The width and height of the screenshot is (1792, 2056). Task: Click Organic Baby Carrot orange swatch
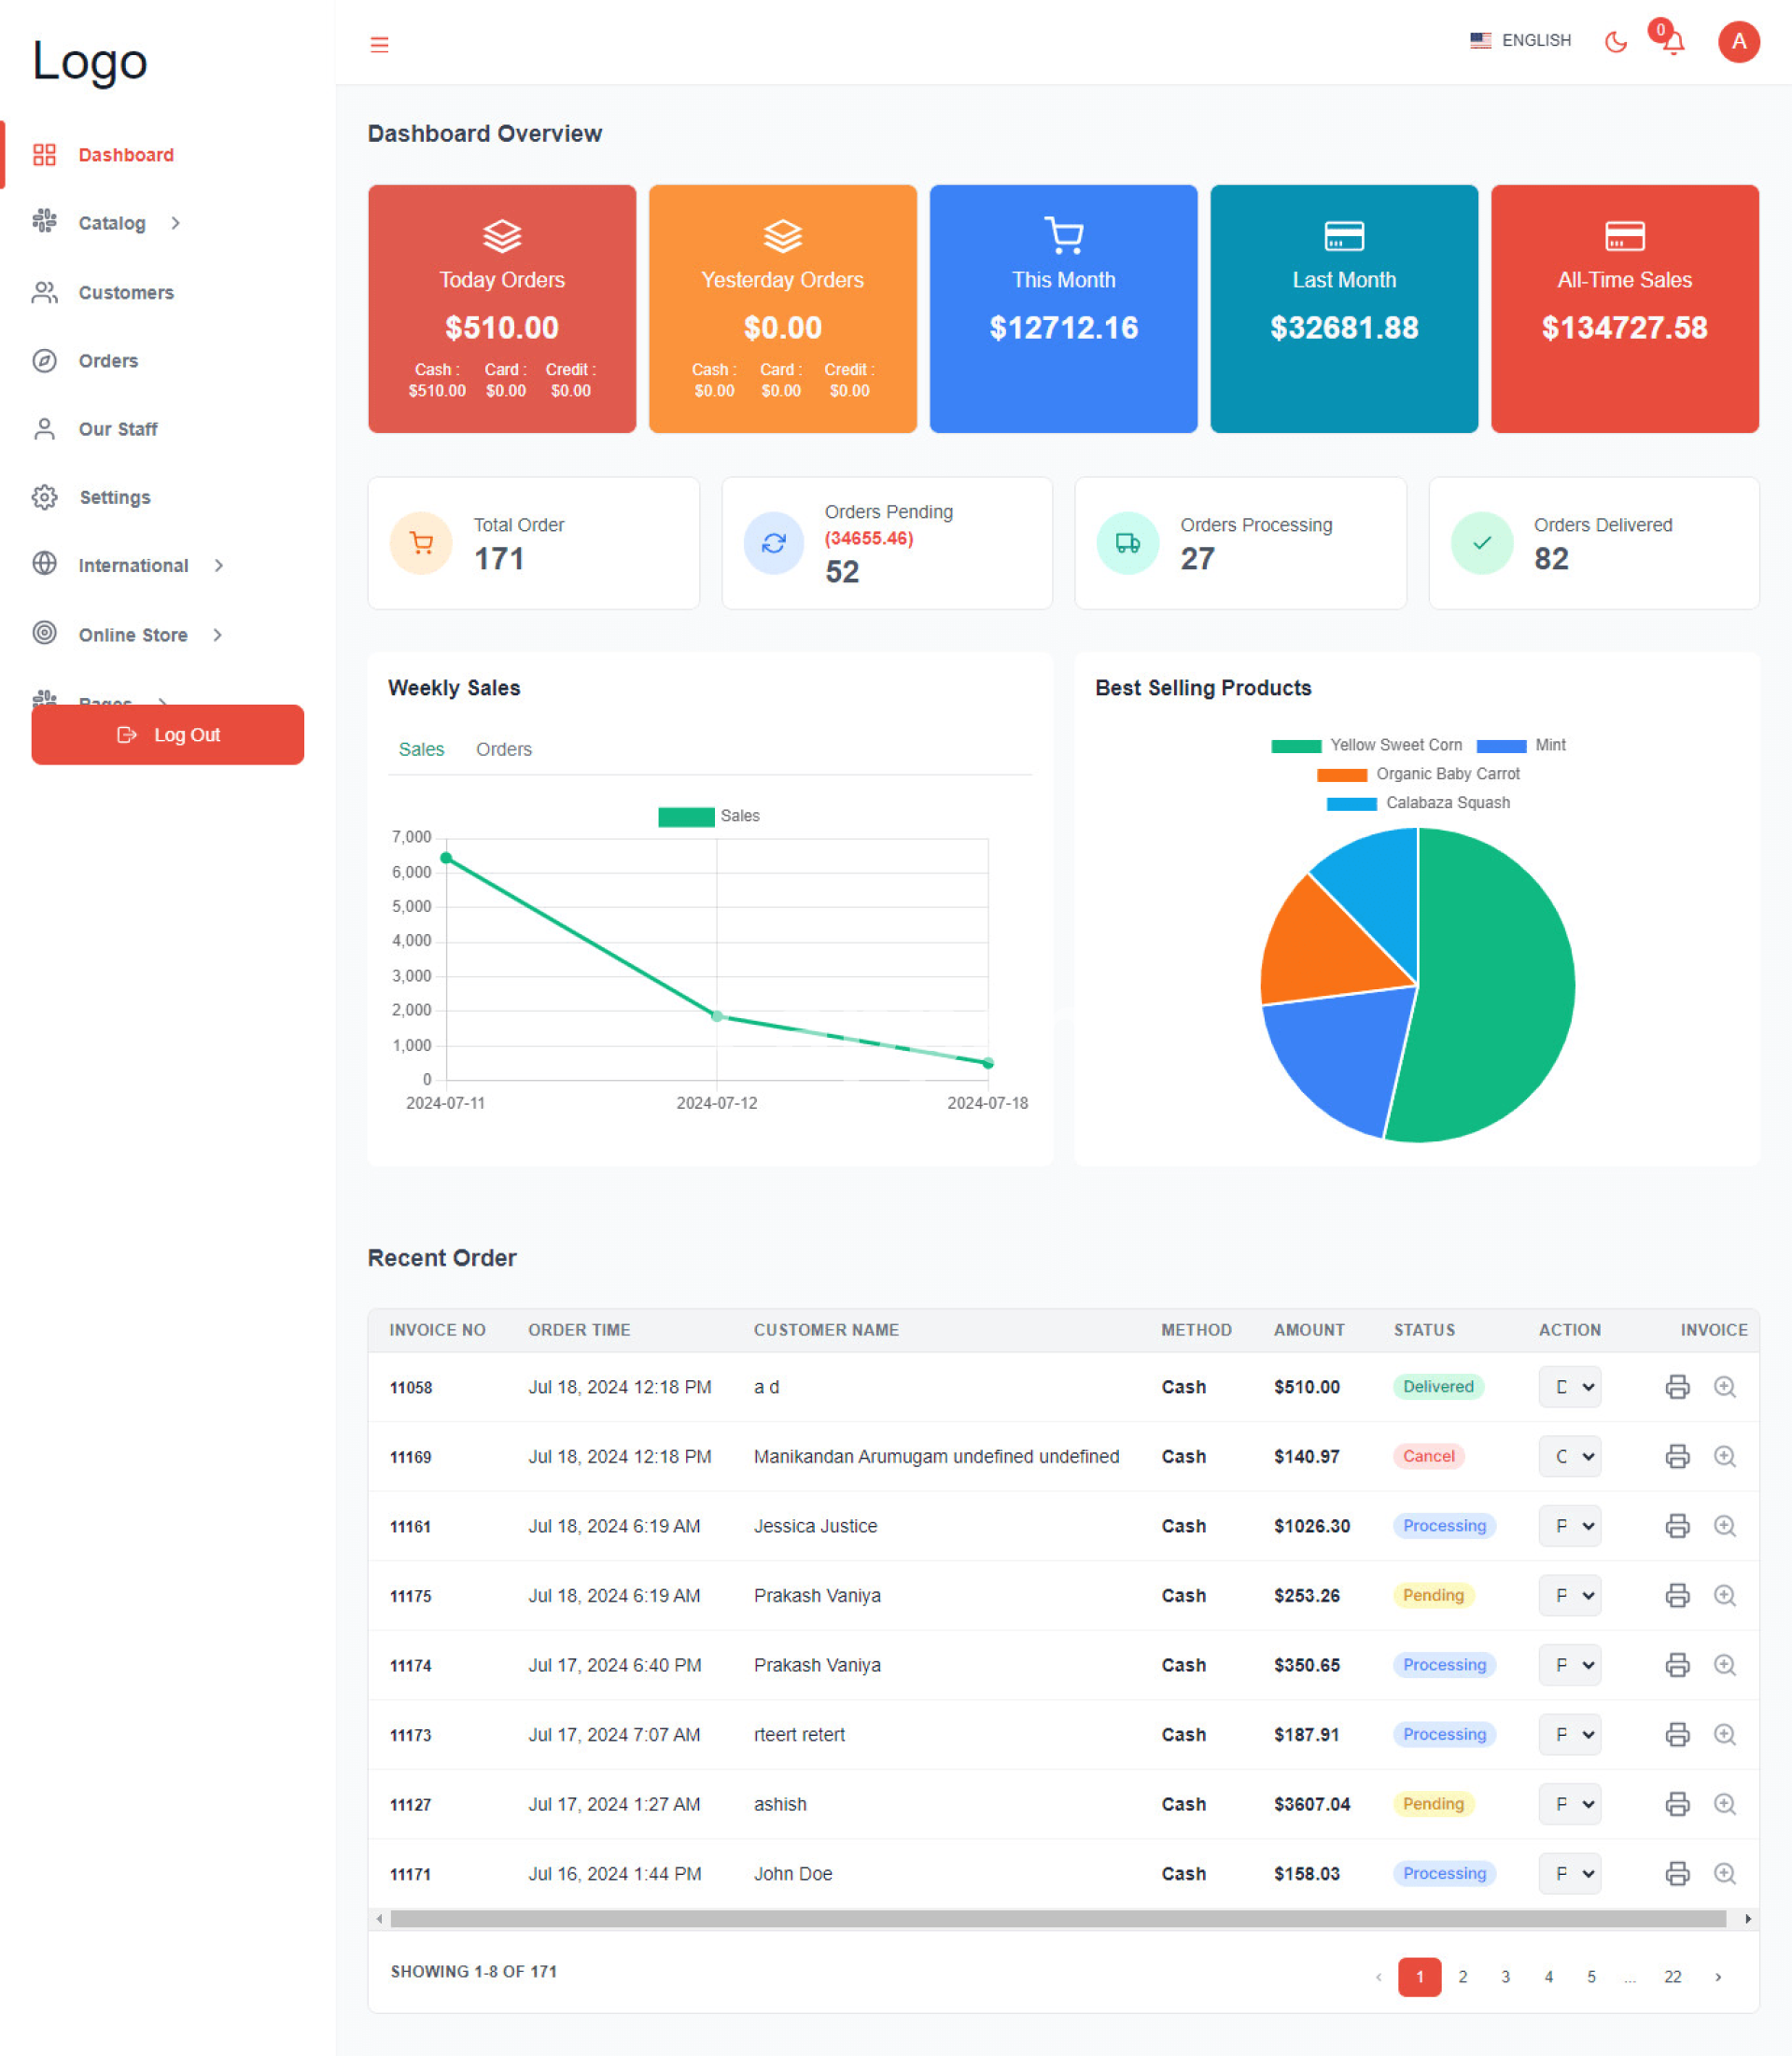(x=1341, y=775)
